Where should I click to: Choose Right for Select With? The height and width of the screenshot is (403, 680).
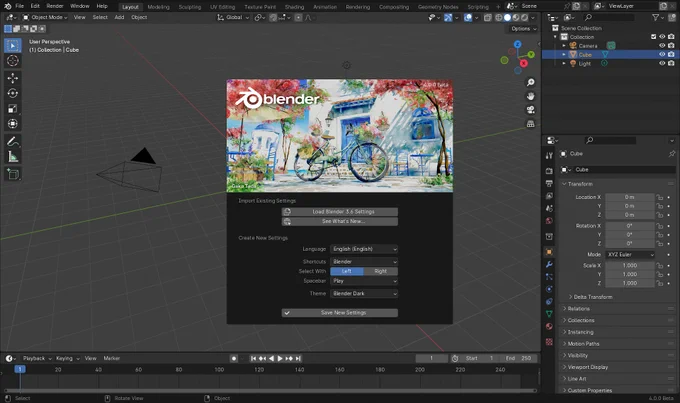pyautogui.click(x=381, y=271)
